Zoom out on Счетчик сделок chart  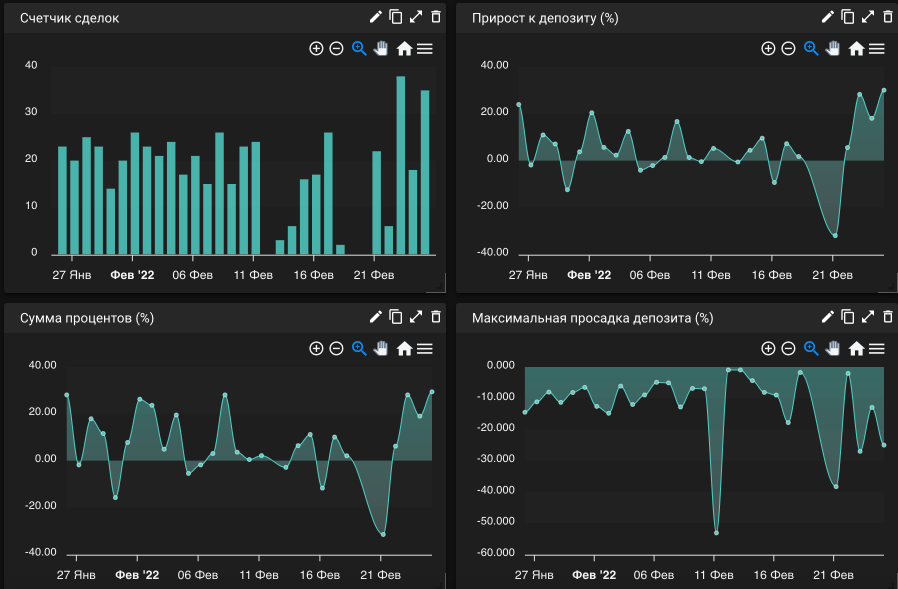(x=337, y=49)
